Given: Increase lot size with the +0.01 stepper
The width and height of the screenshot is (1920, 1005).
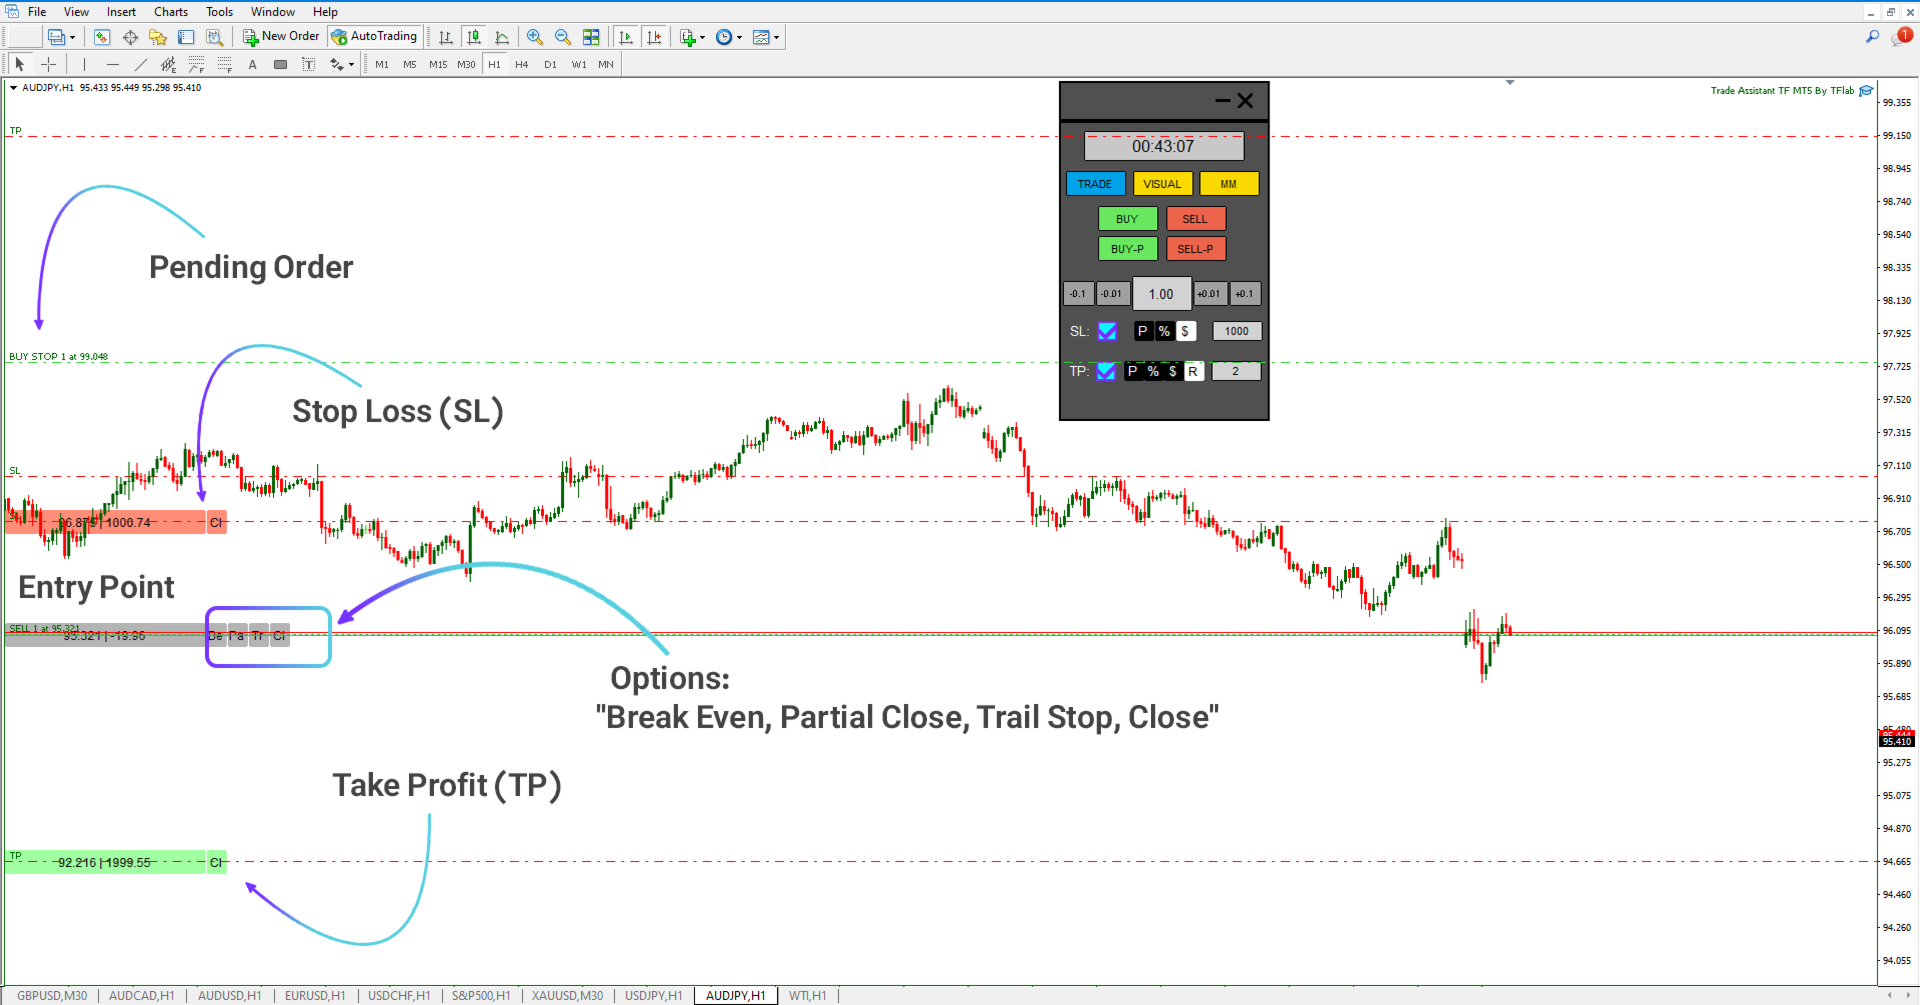Looking at the screenshot, I should click(x=1209, y=293).
